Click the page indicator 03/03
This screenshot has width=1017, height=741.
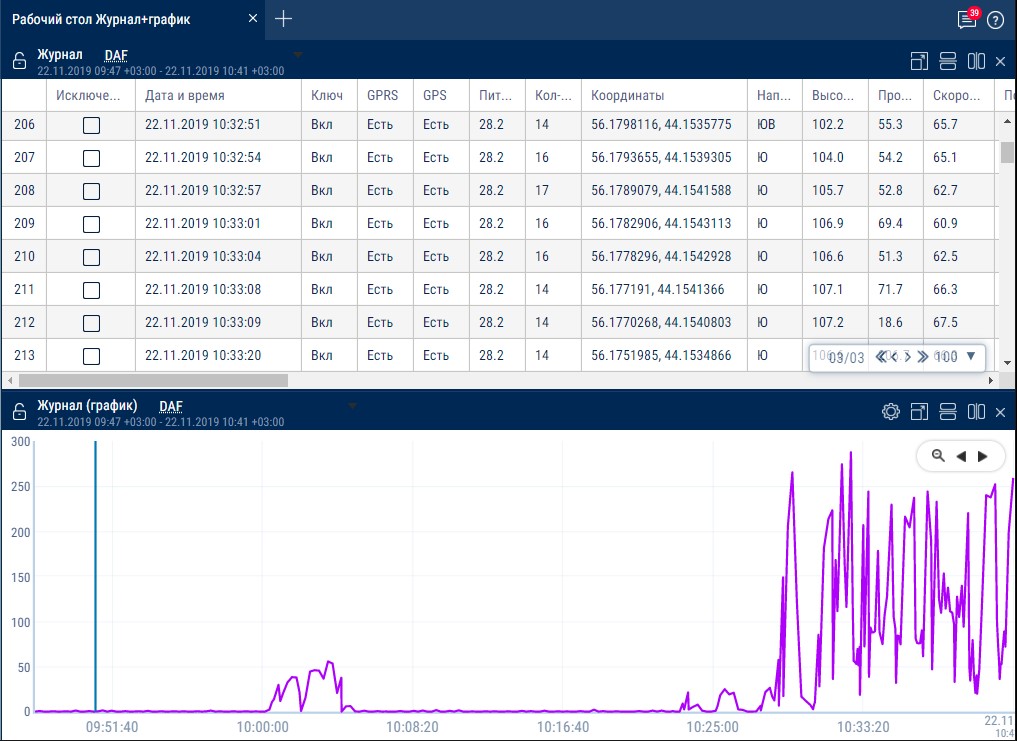click(846, 358)
